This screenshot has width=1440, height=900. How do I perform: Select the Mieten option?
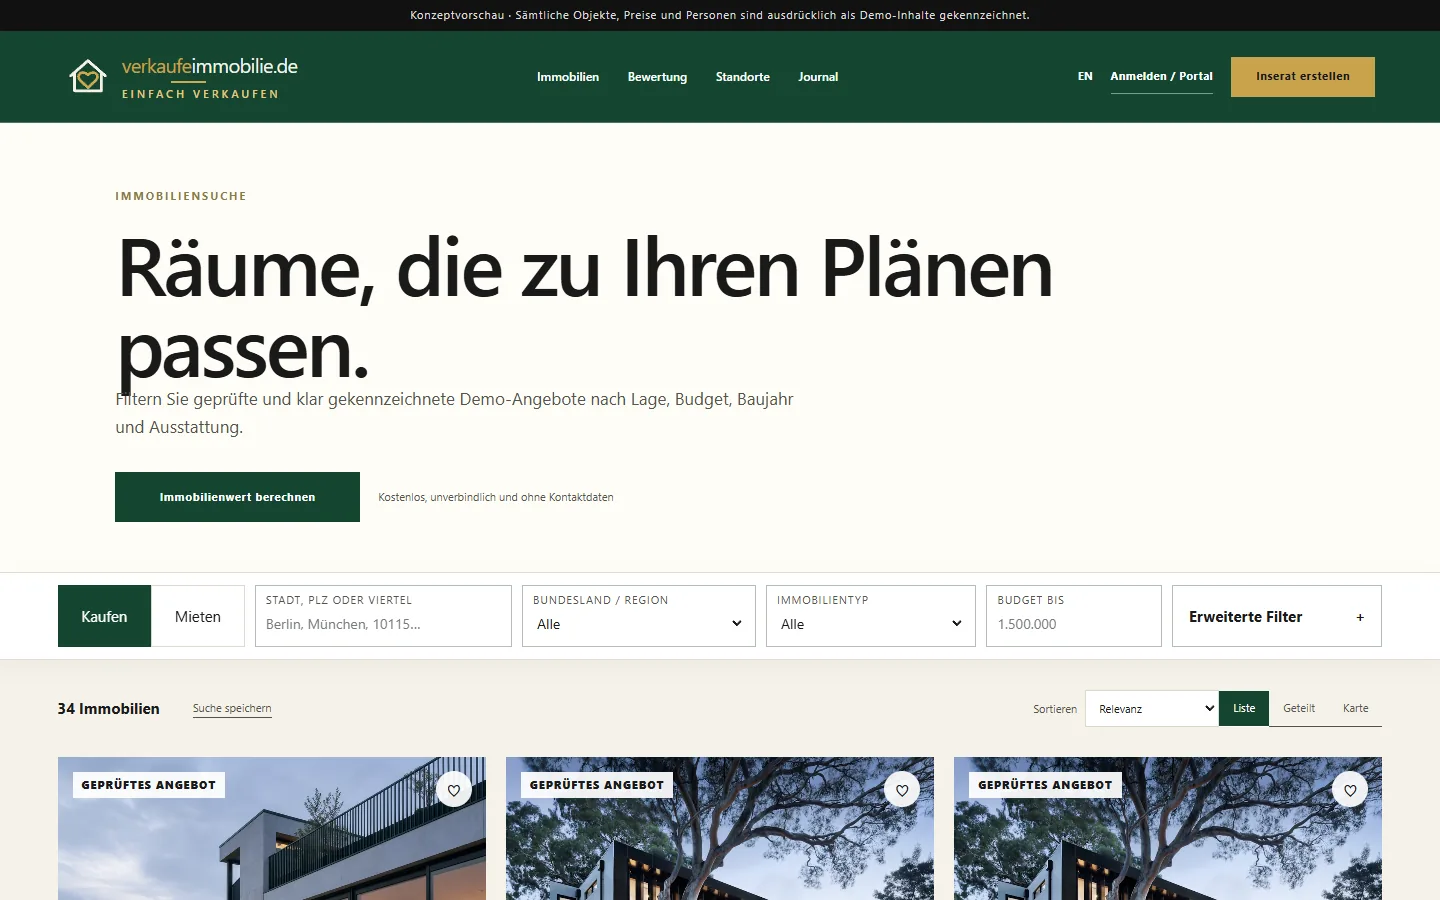[198, 616]
